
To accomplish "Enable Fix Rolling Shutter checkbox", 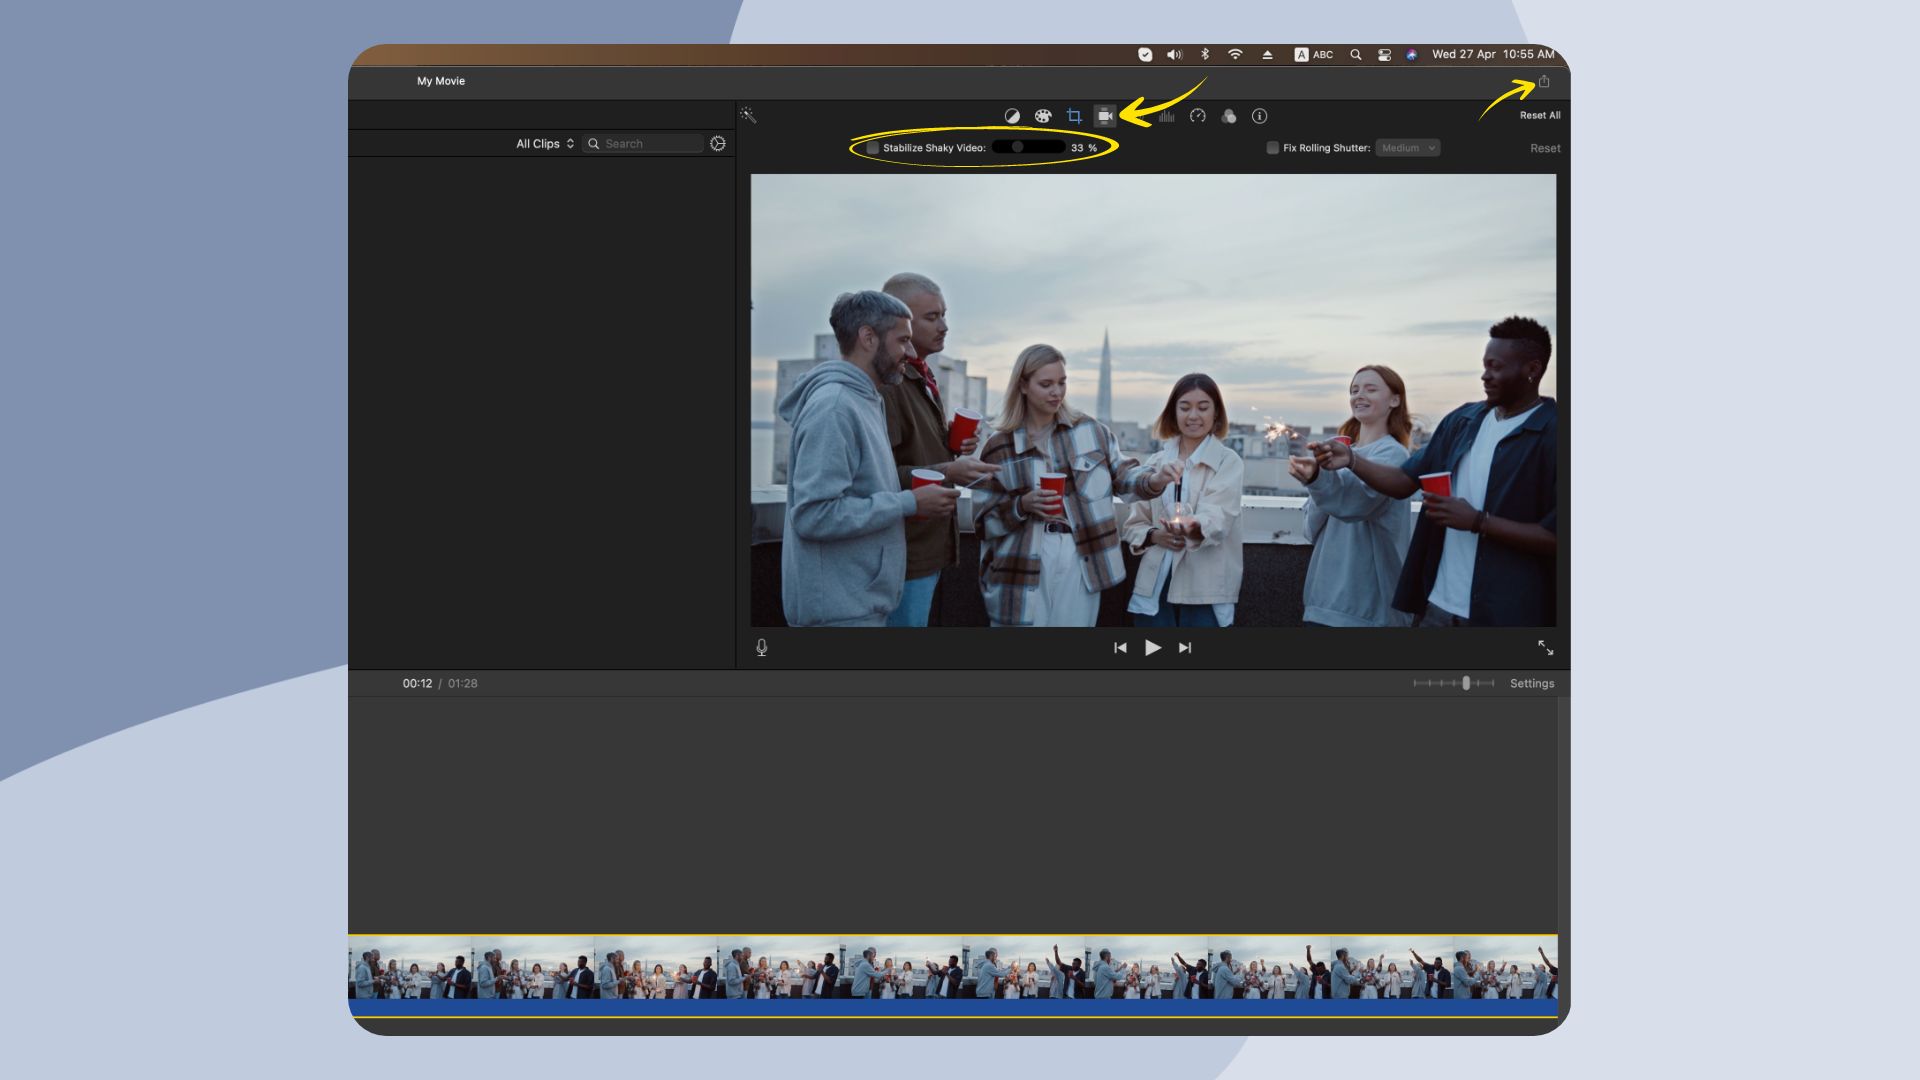I will point(1273,148).
